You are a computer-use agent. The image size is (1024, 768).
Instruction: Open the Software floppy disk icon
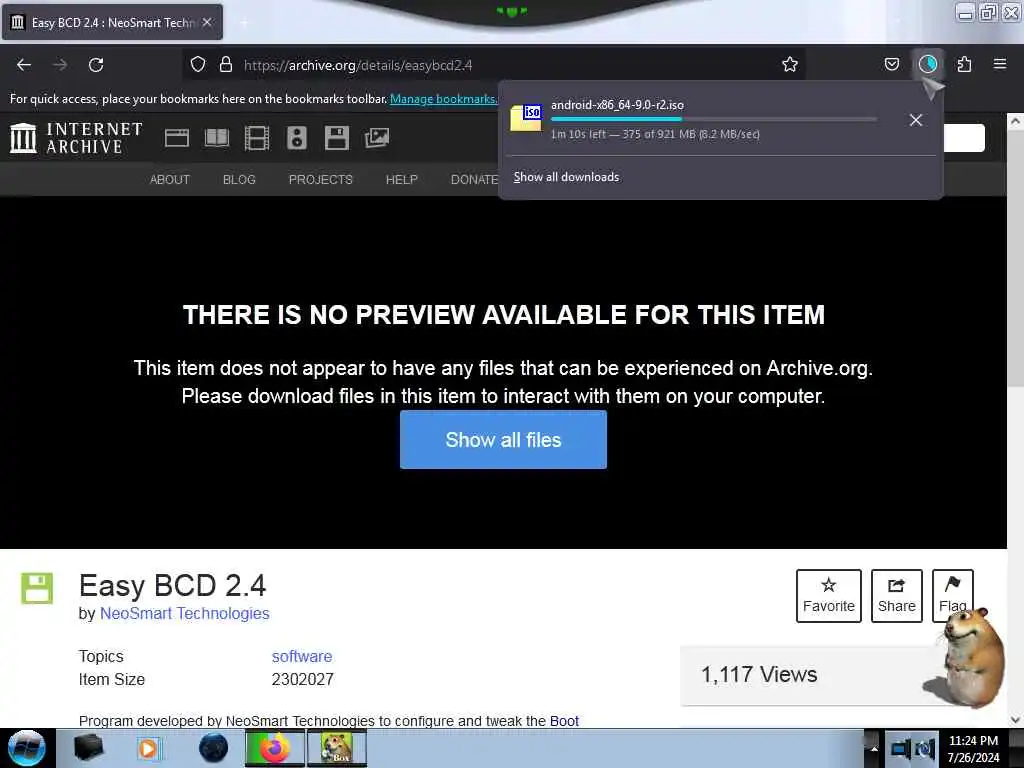pos(337,138)
